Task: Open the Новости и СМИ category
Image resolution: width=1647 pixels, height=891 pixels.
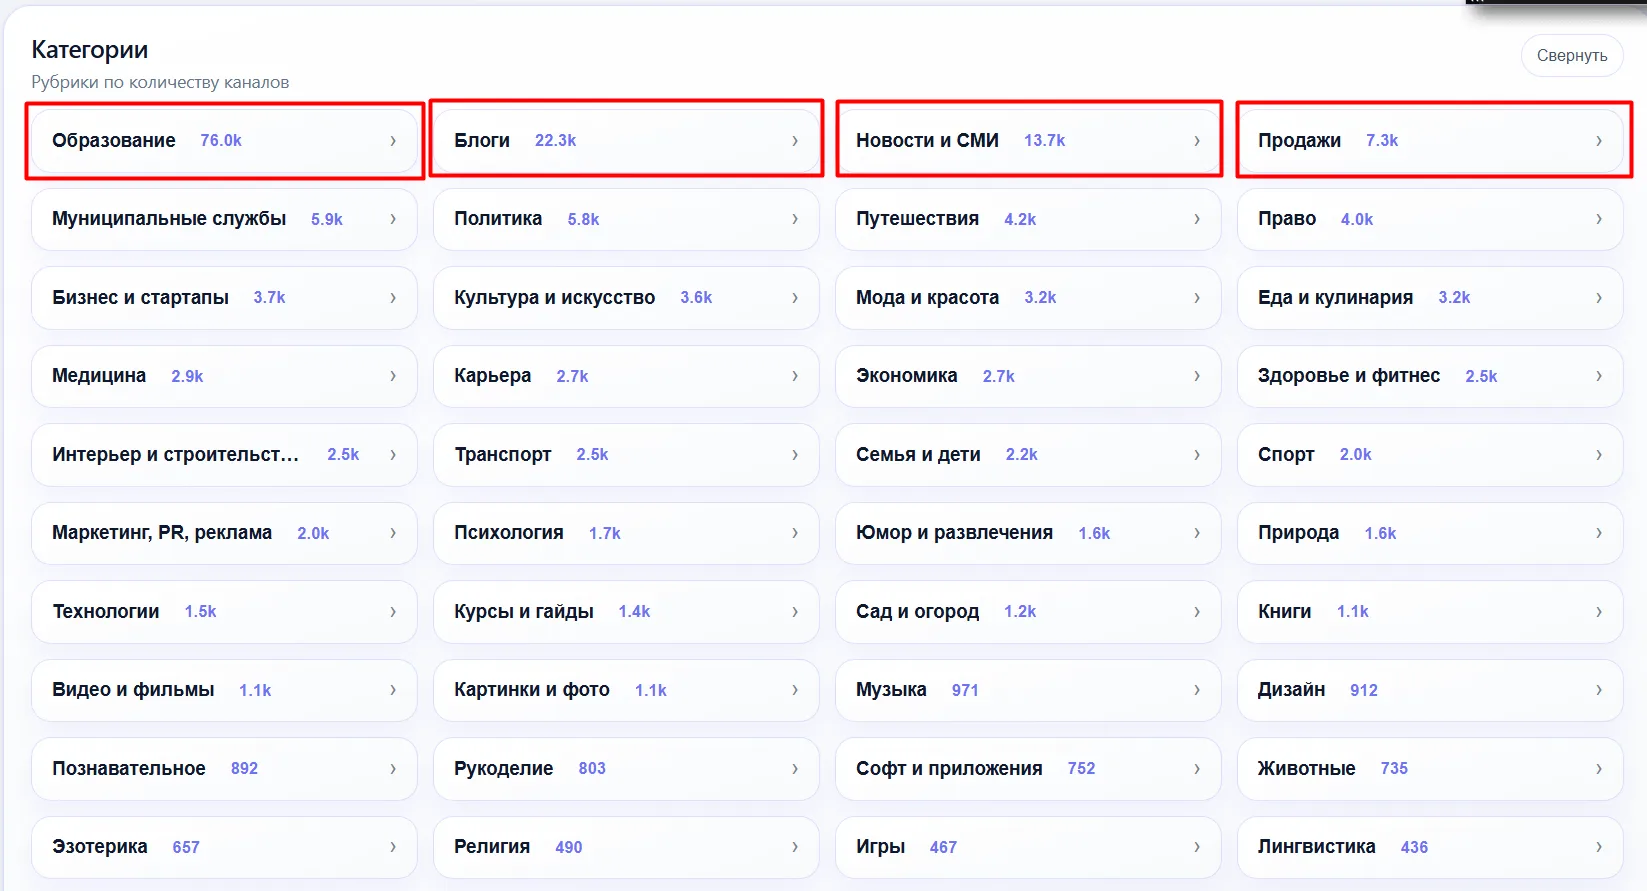Action: (x=1028, y=141)
